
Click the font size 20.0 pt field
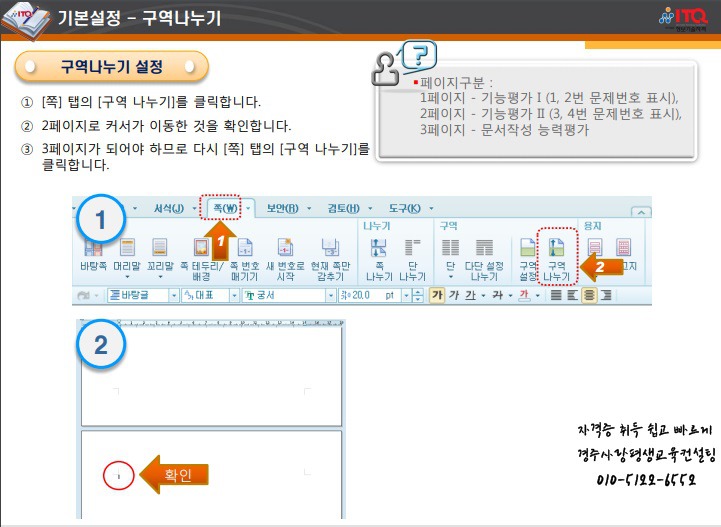point(370,295)
